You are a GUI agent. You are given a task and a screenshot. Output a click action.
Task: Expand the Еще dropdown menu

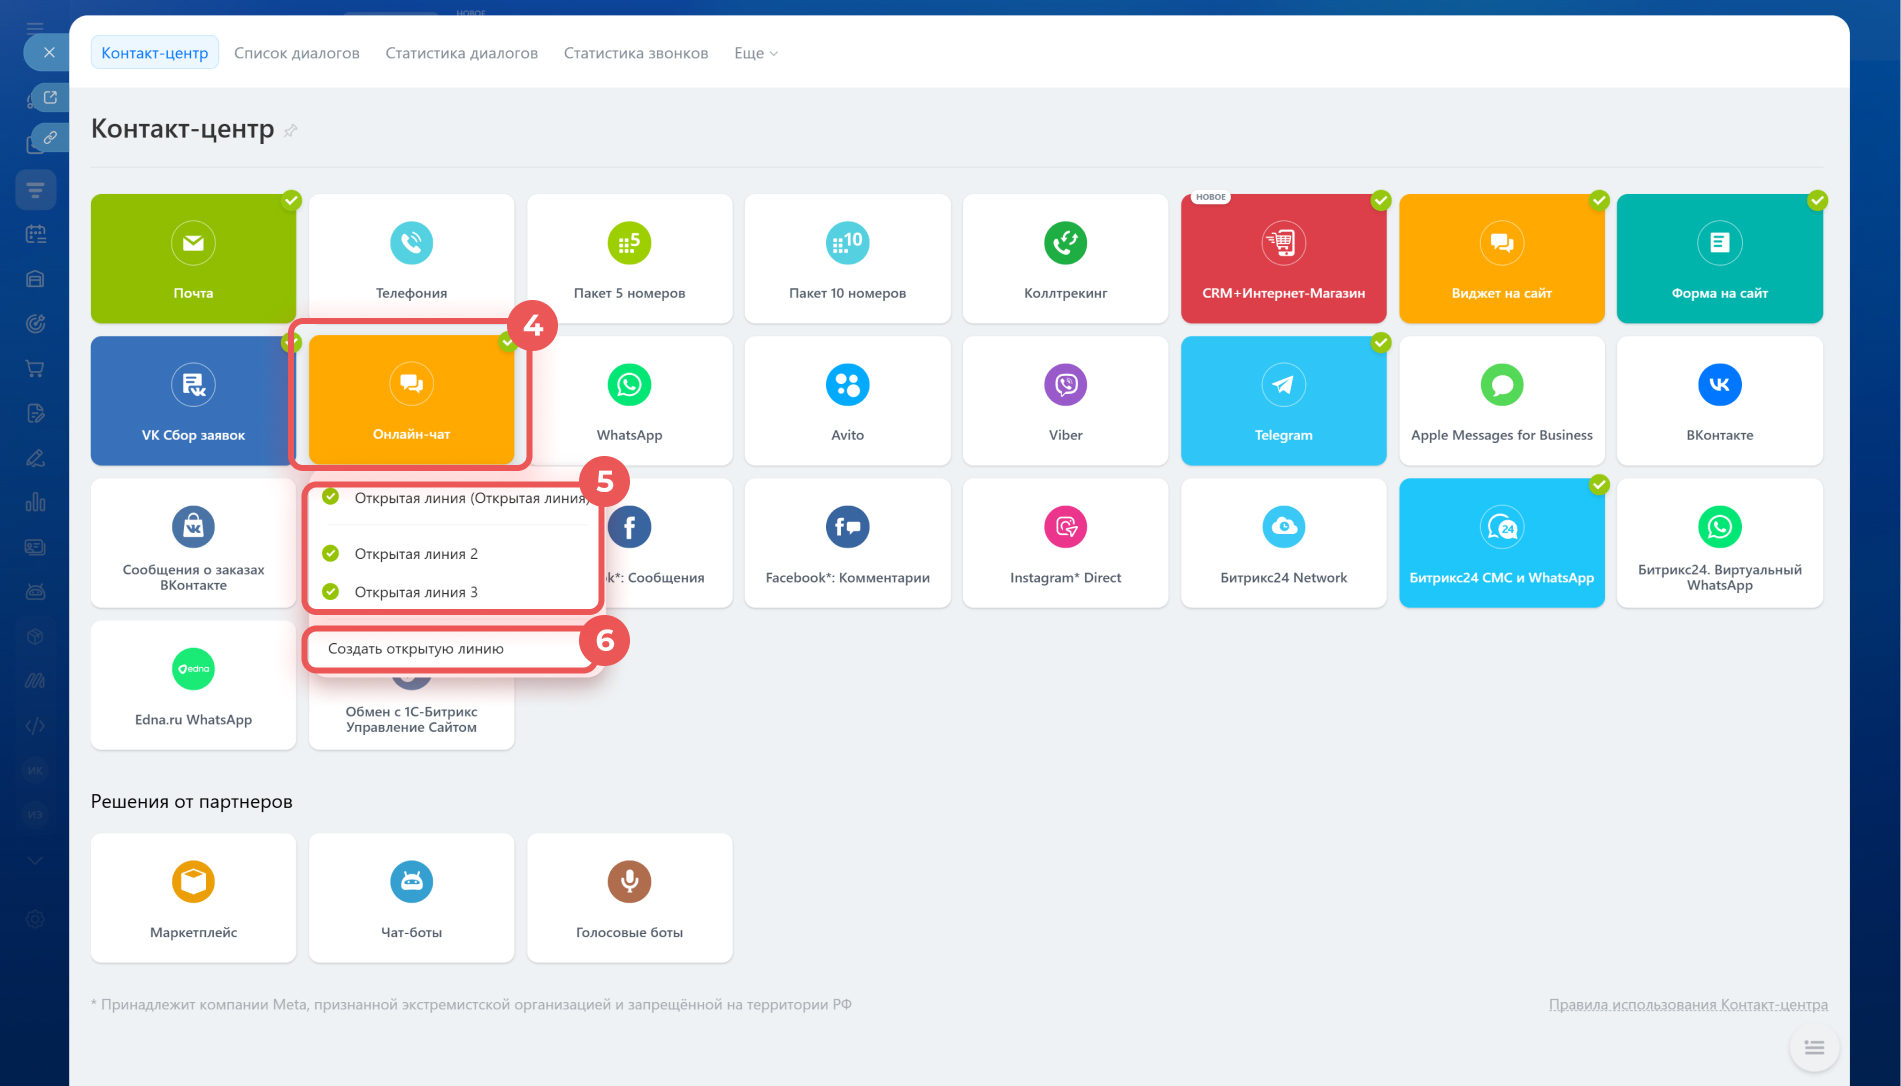click(755, 53)
